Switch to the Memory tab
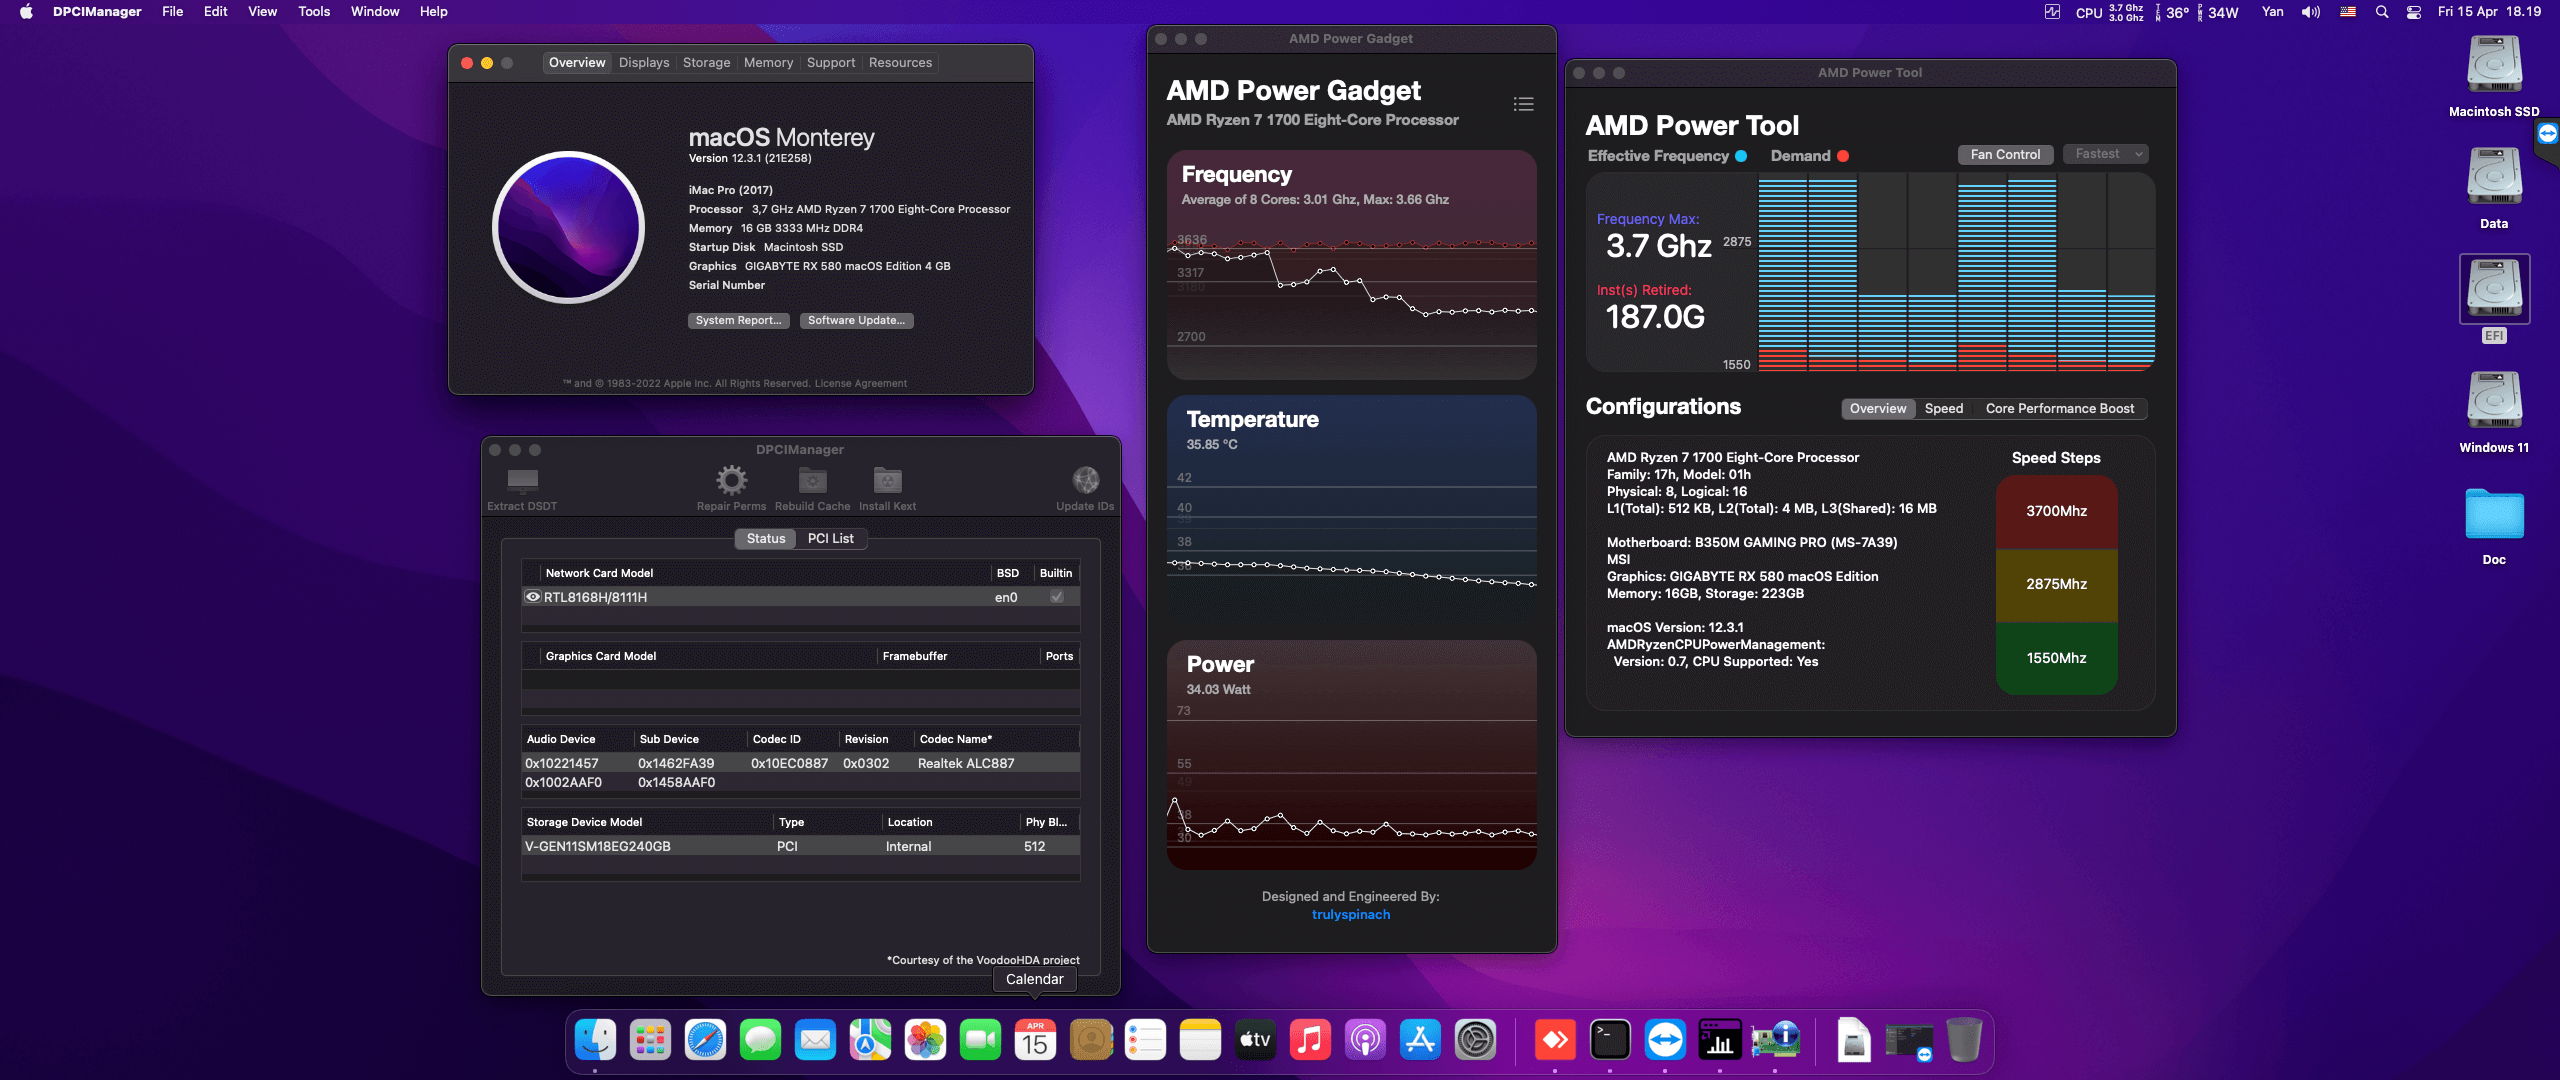This screenshot has height=1080, width=2560. point(768,62)
